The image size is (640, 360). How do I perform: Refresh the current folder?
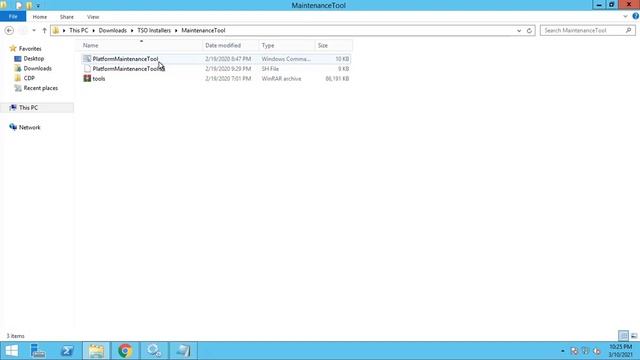tap(529, 31)
